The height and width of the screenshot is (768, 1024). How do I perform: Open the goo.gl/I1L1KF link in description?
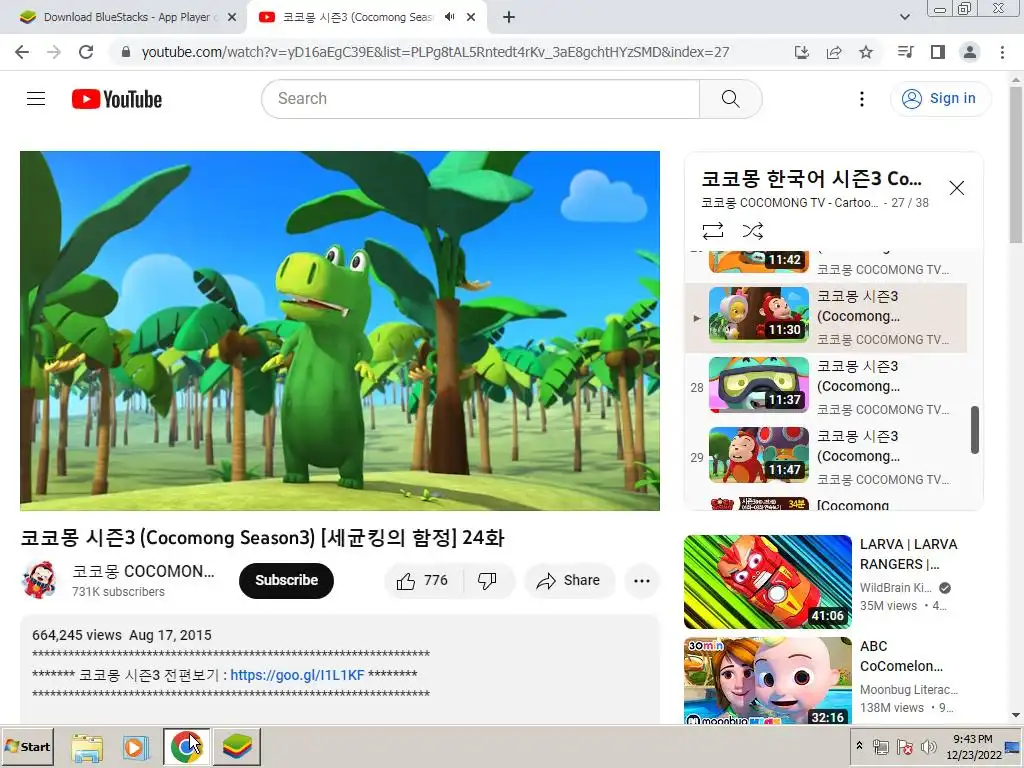pyautogui.click(x=297, y=675)
